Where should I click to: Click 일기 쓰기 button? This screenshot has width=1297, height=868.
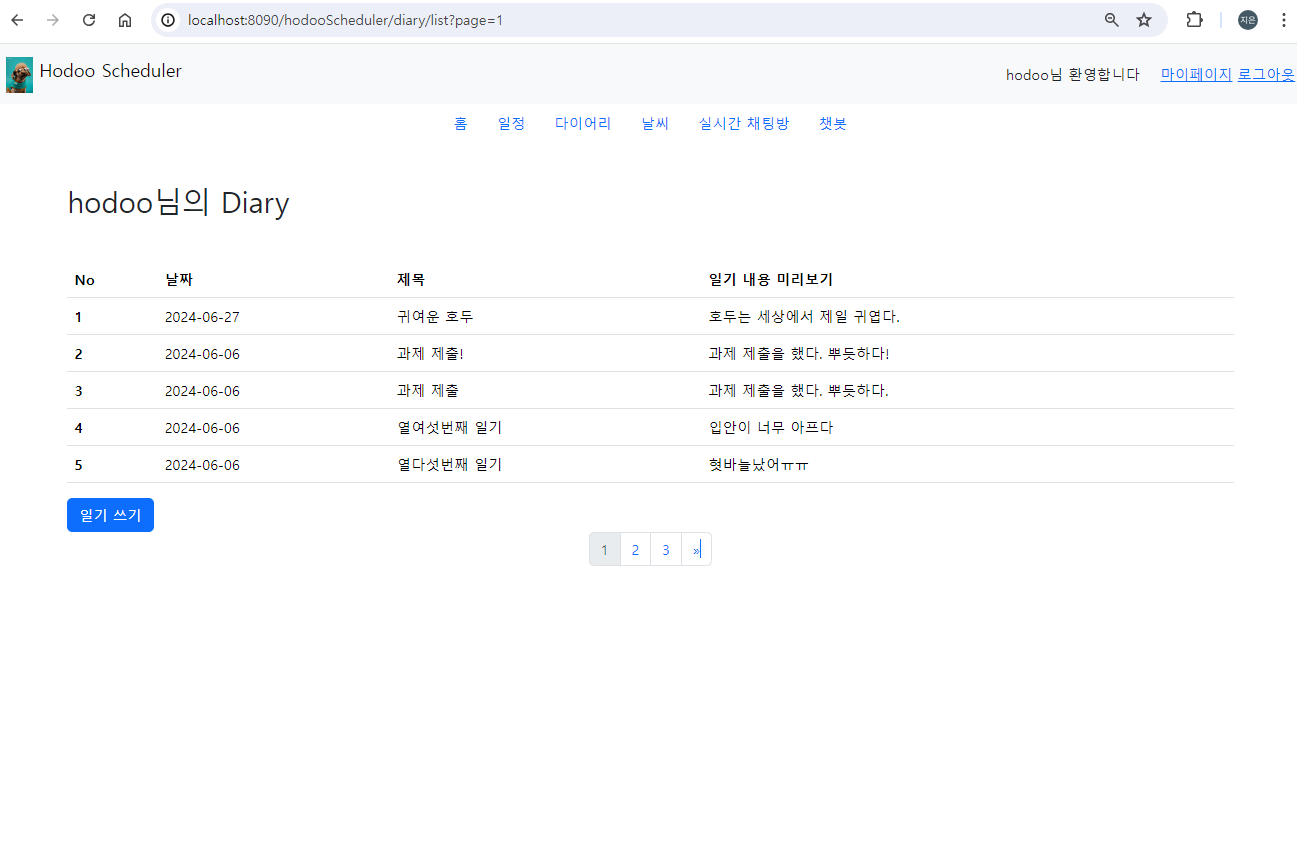[110, 515]
